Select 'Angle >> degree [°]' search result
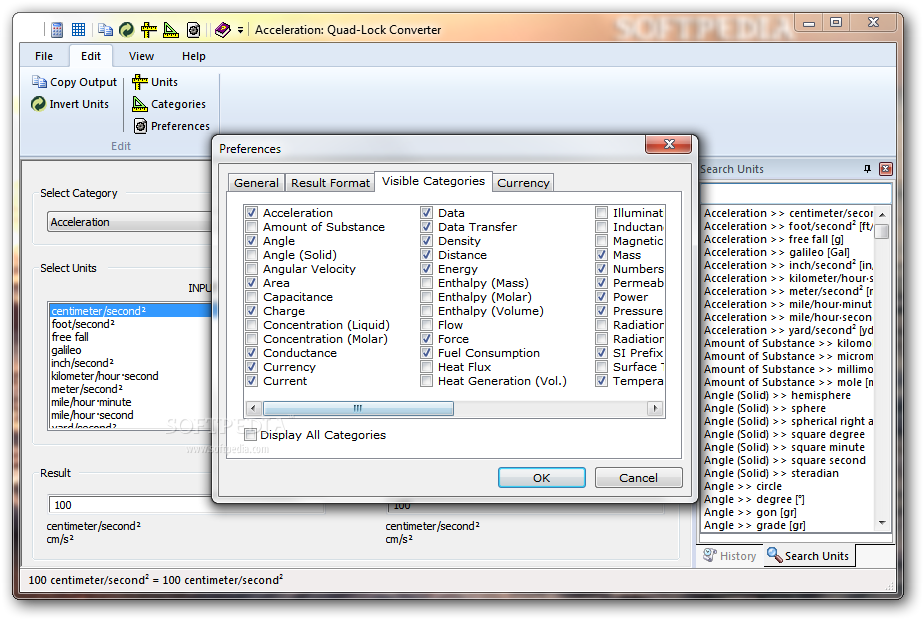This screenshot has width=924, height=620. 754,499
